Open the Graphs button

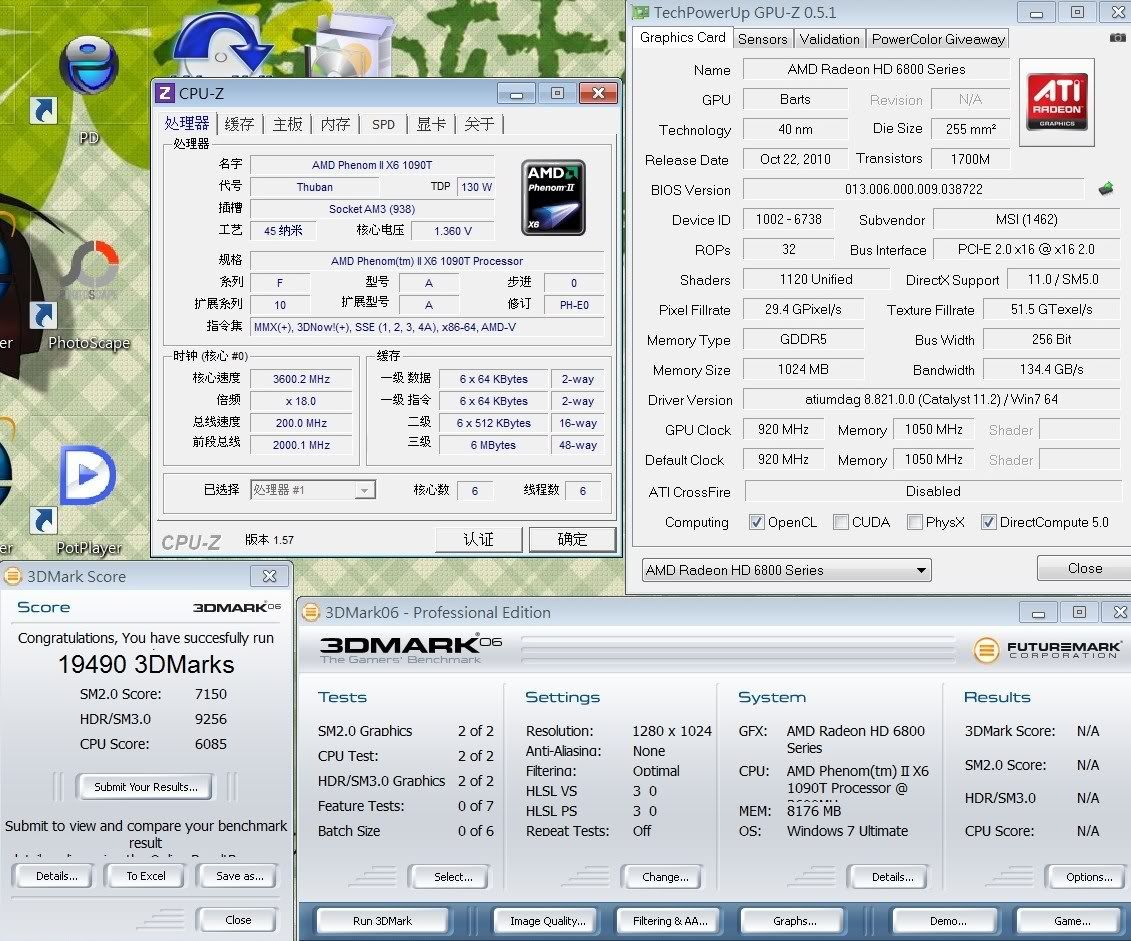(x=794, y=921)
